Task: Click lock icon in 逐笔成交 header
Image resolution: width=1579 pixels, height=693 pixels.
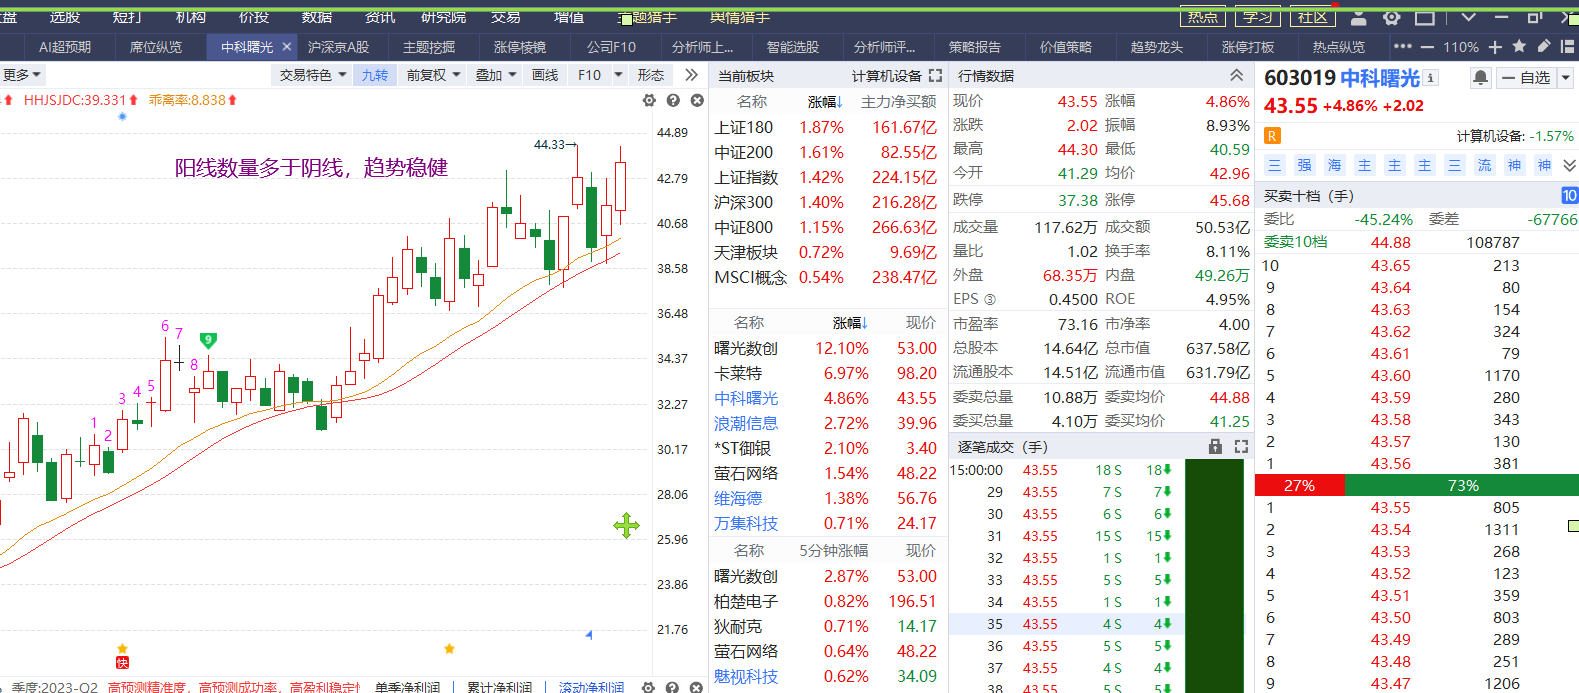Action: coord(1215,446)
